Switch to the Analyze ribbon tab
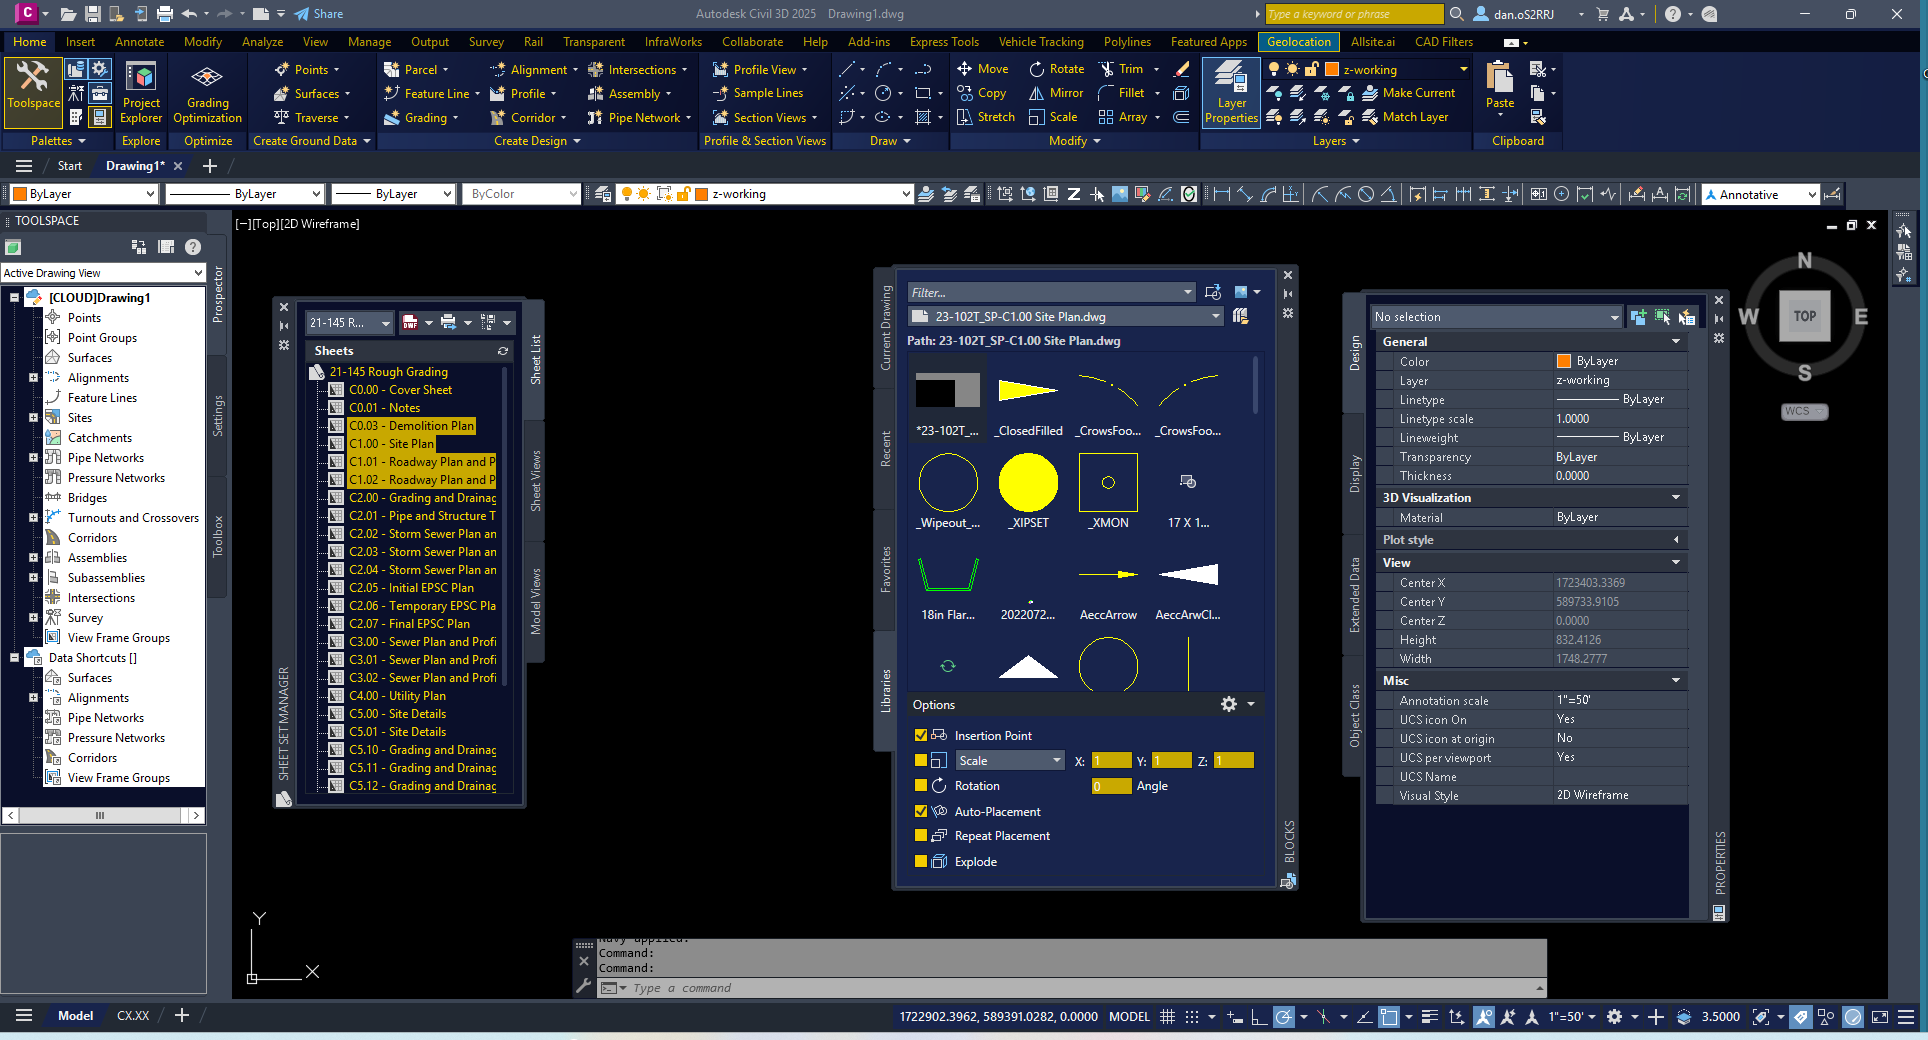 [x=262, y=42]
